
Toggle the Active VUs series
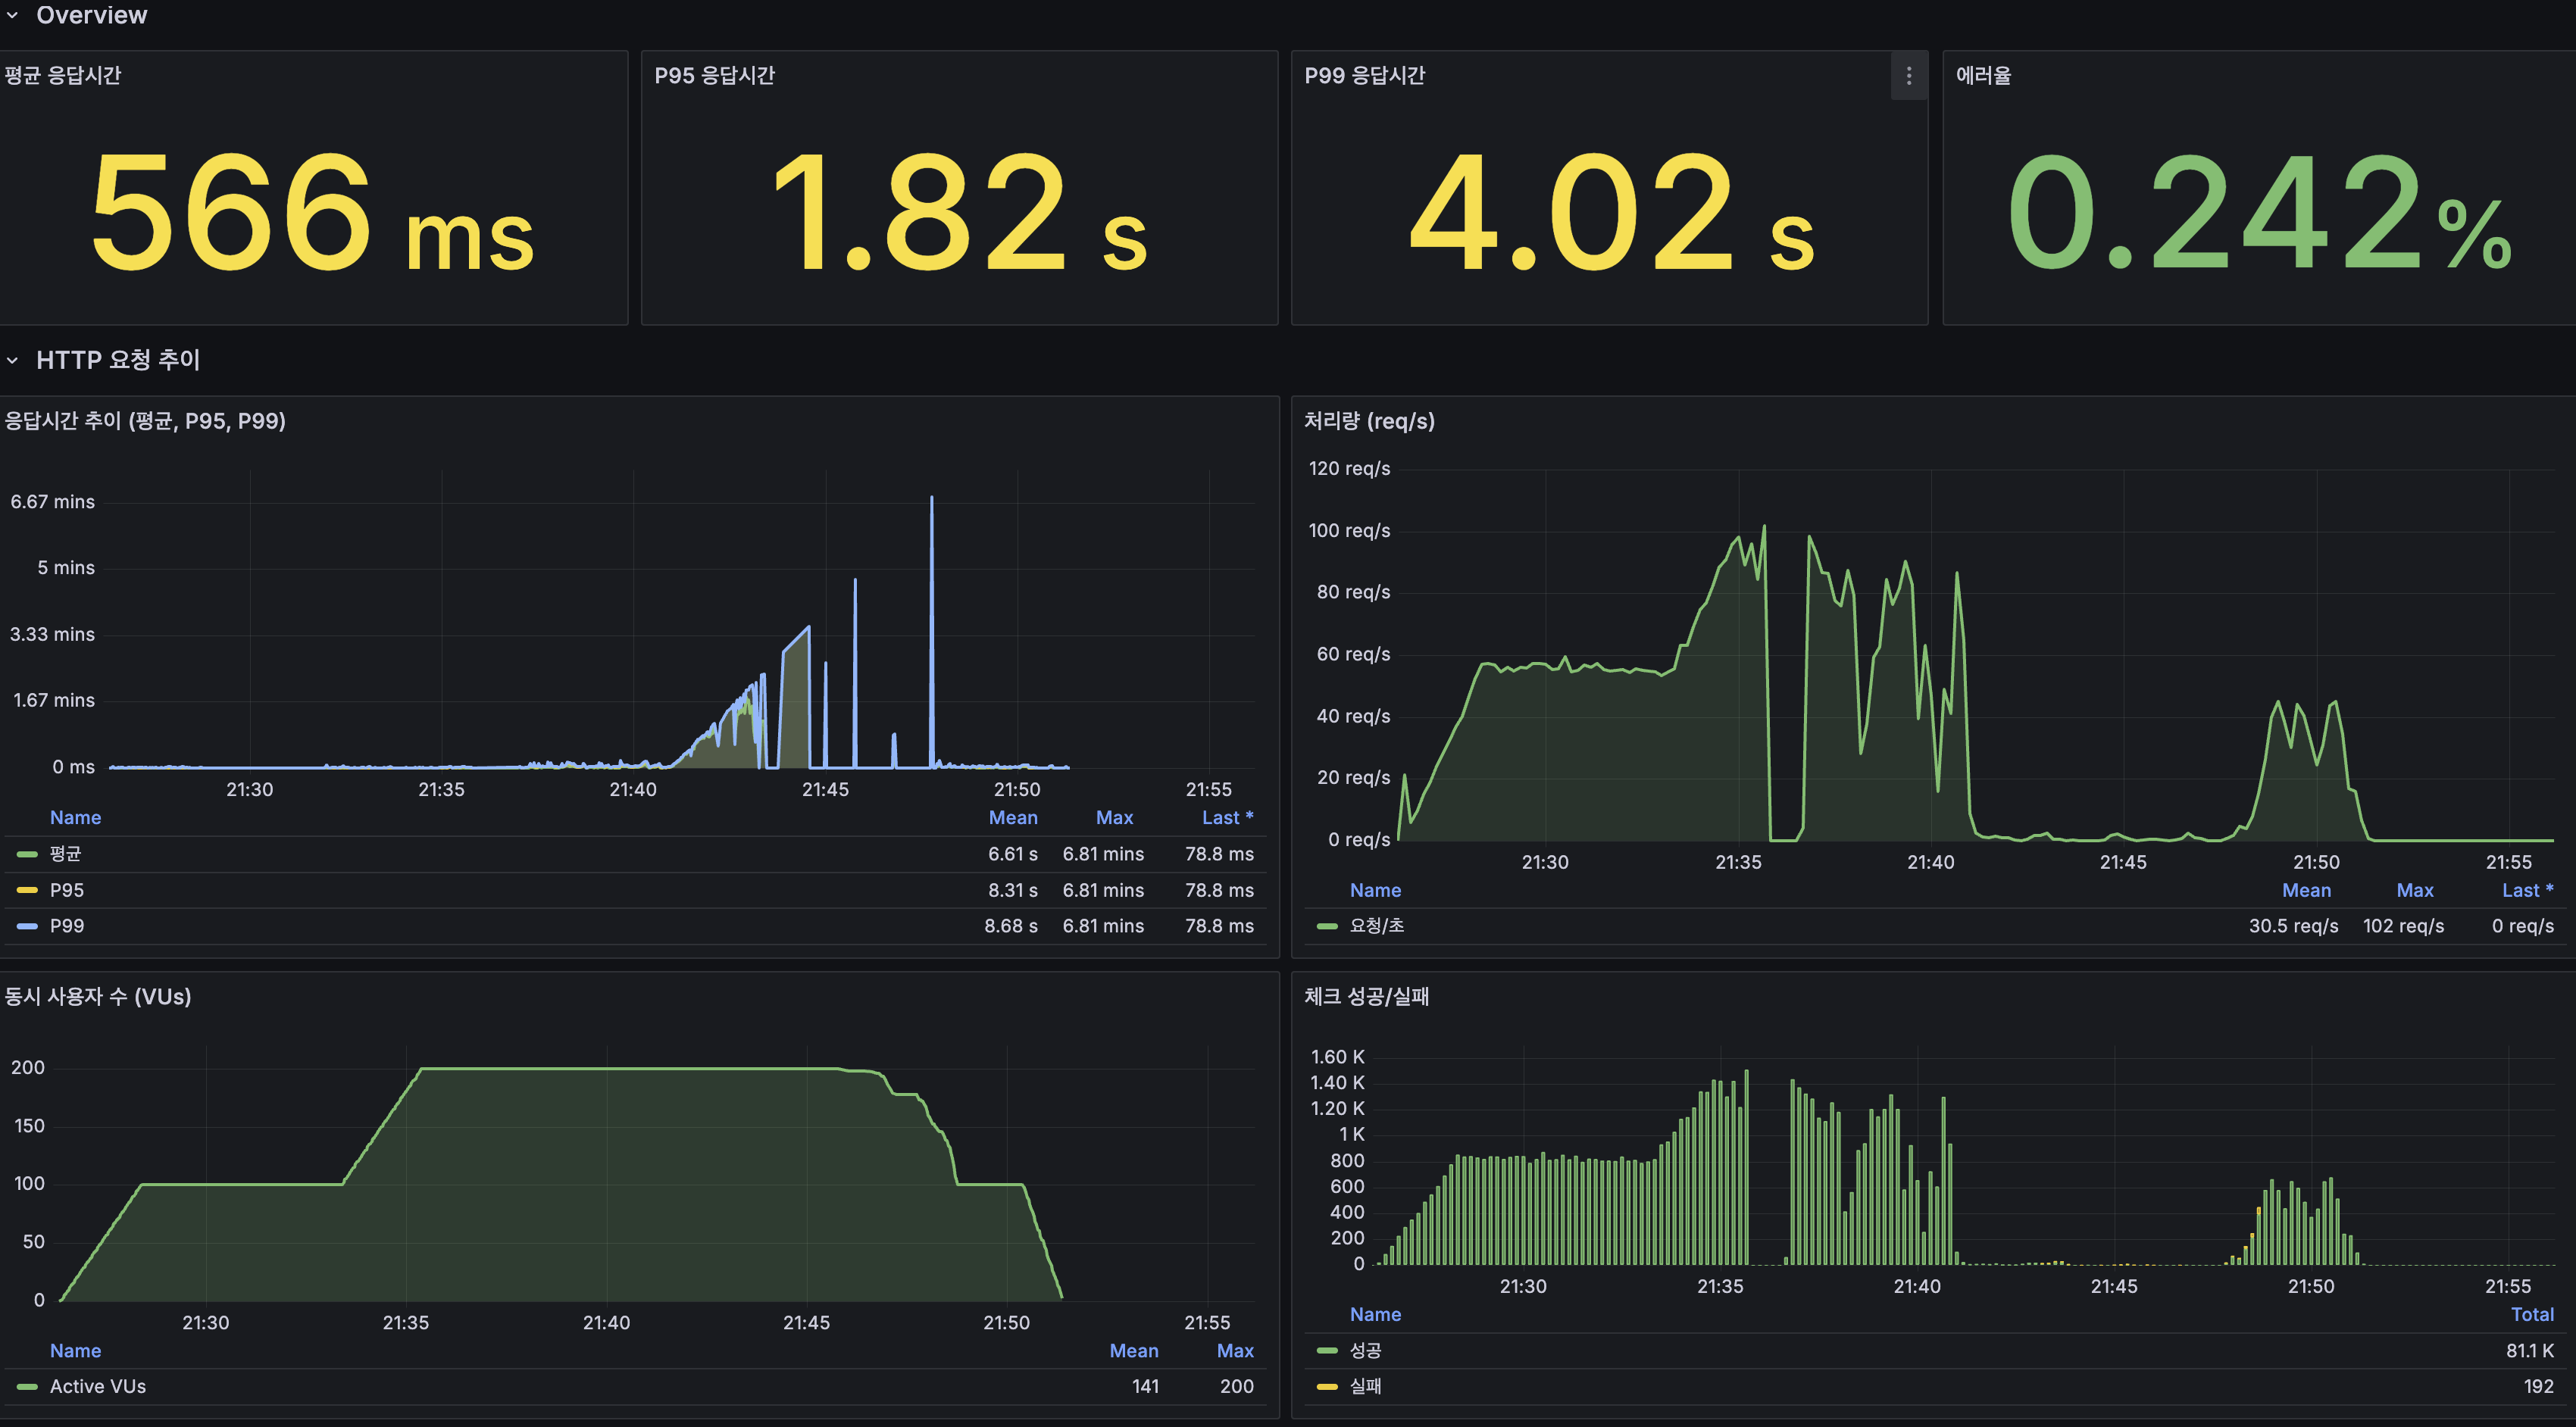pos(97,1386)
